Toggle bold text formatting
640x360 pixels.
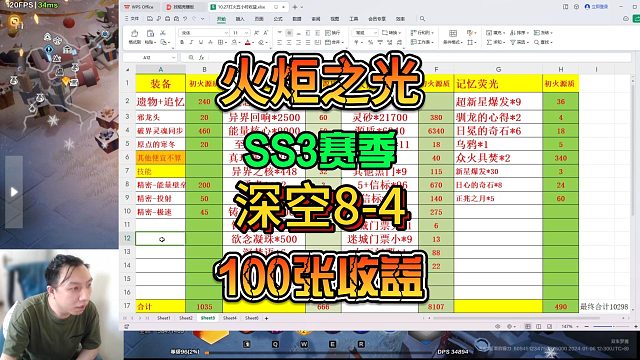click(182, 42)
